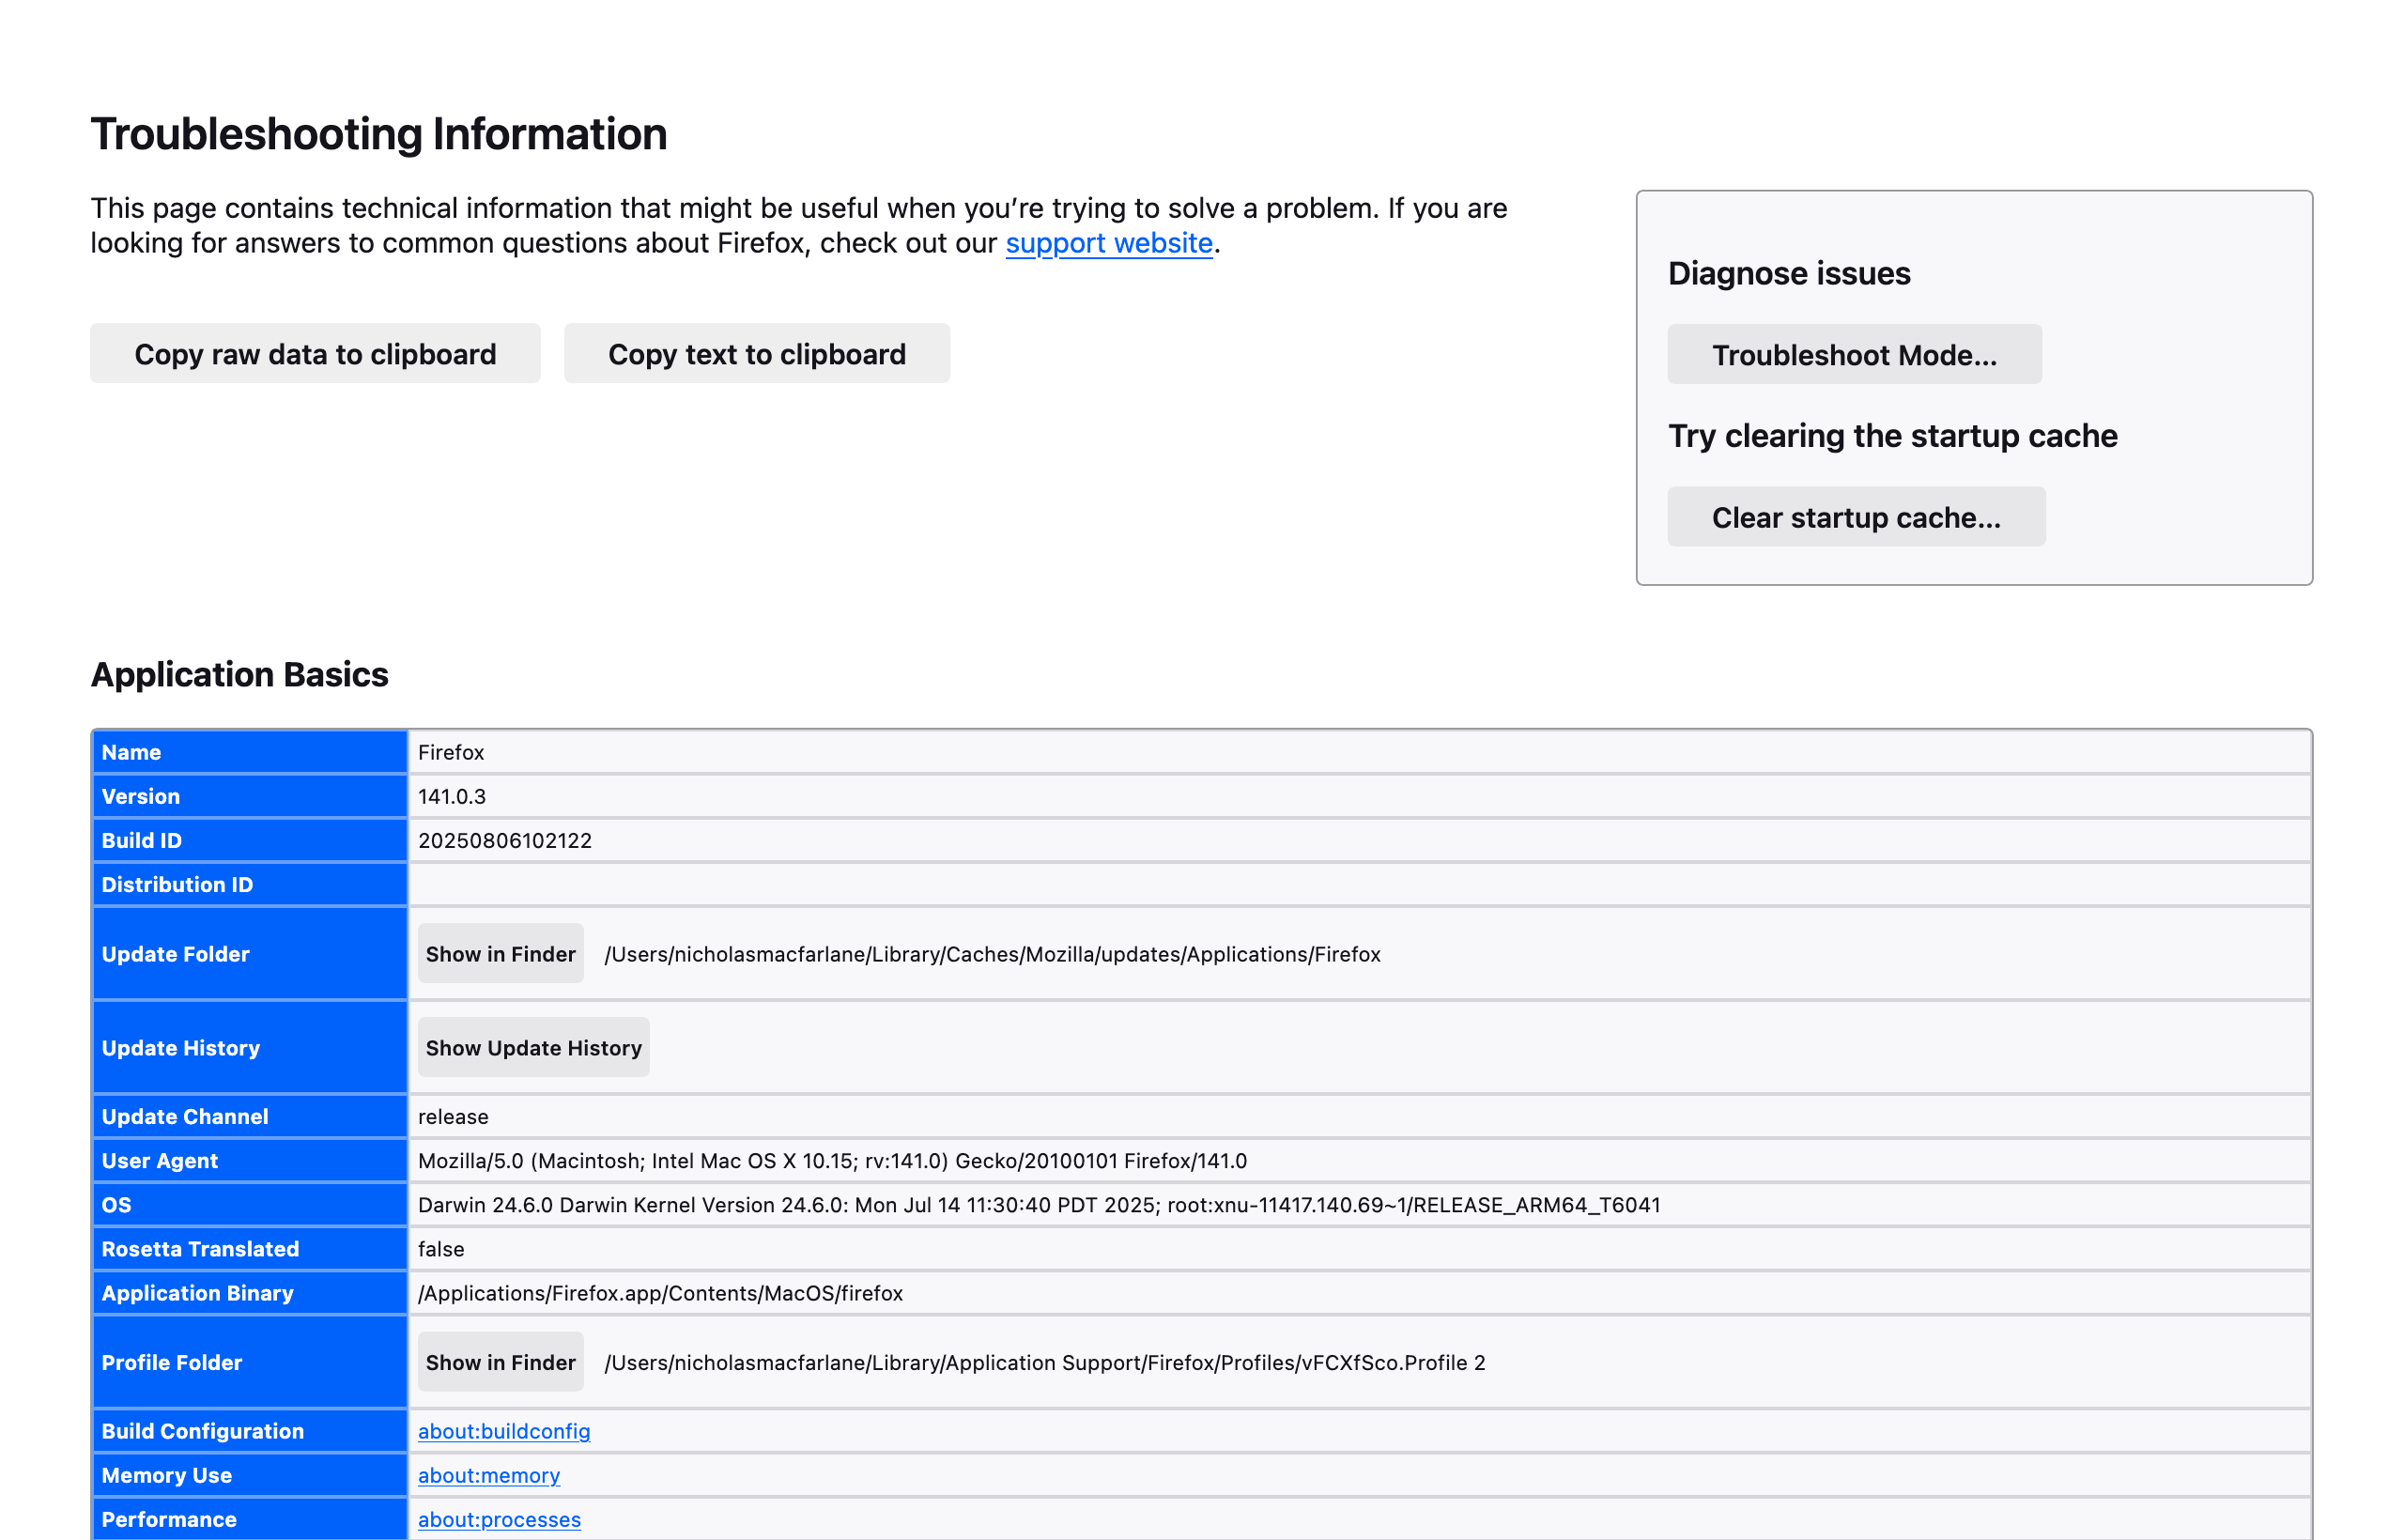
Task: Click the Profile Folder path text
Action: click(x=1045, y=1362)
